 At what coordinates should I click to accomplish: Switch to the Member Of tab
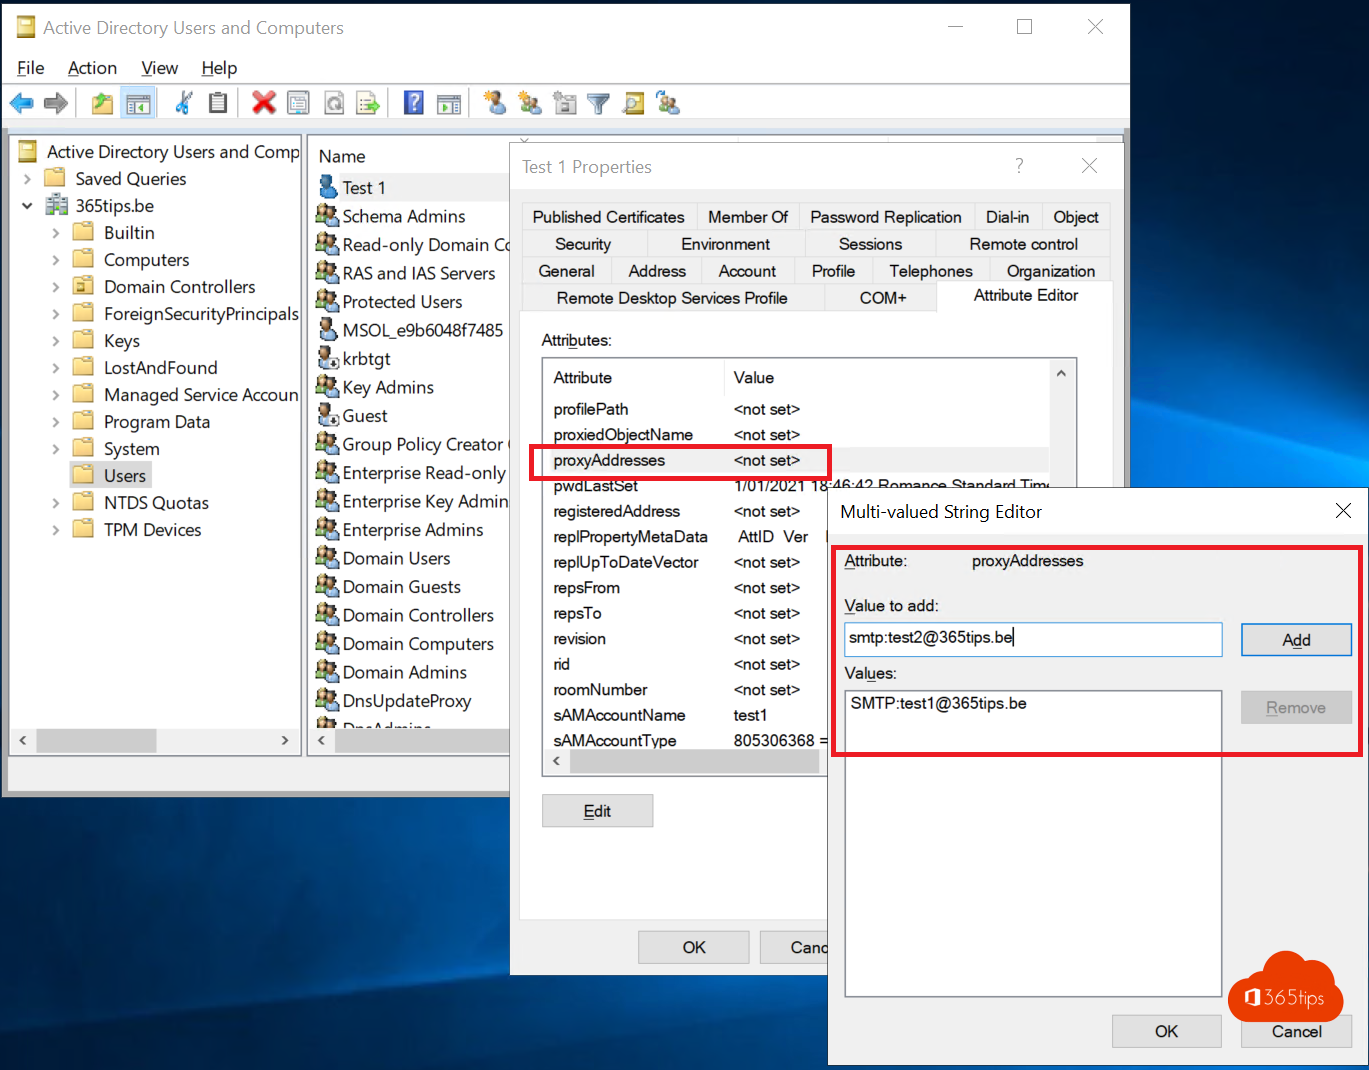[748, 216]
